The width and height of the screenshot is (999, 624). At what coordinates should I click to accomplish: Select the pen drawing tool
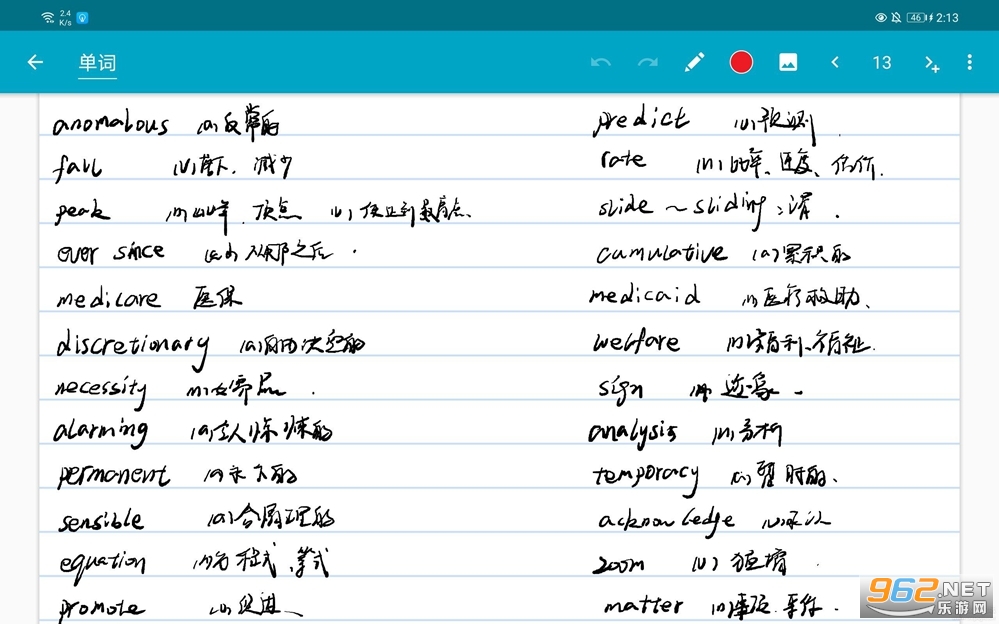click(x=694, y=62)
